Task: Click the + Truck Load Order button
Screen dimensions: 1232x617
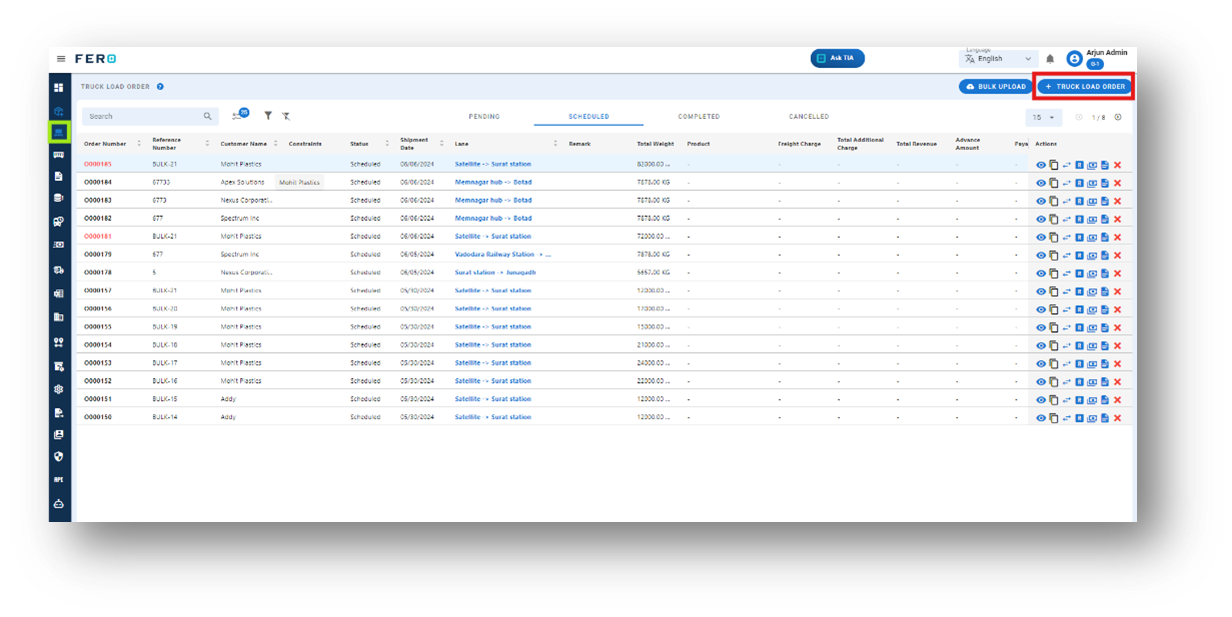Action: [x=1085, y=87]
